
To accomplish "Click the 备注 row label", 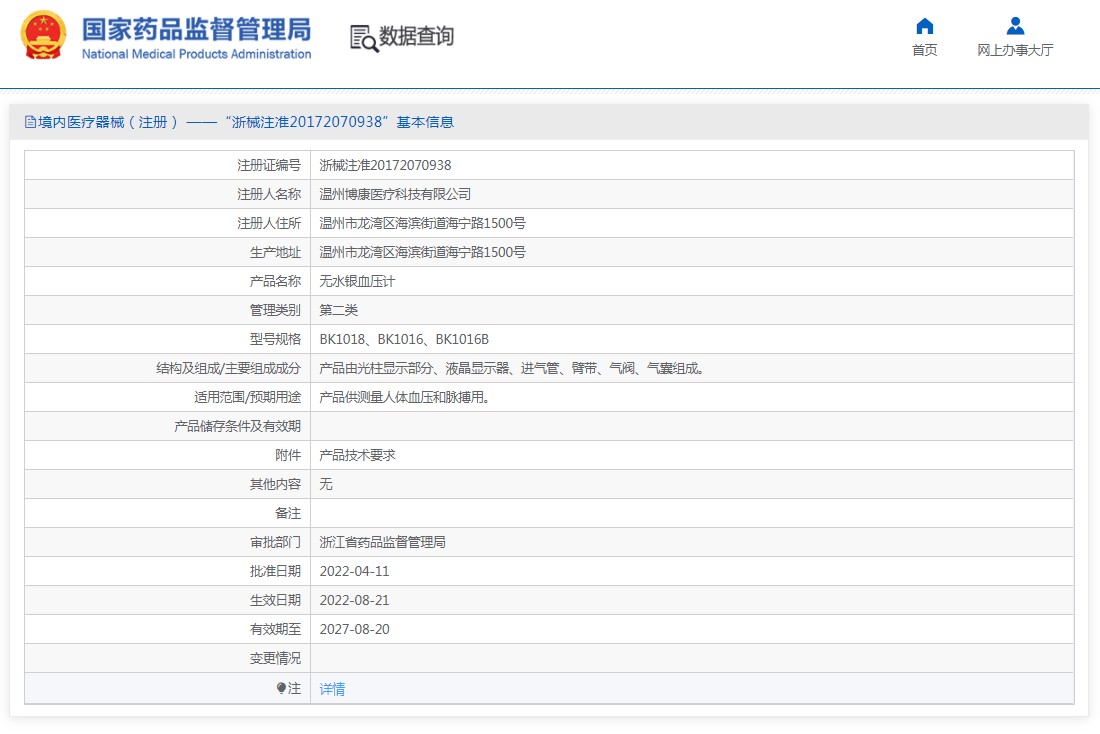I will click(288, 514).
